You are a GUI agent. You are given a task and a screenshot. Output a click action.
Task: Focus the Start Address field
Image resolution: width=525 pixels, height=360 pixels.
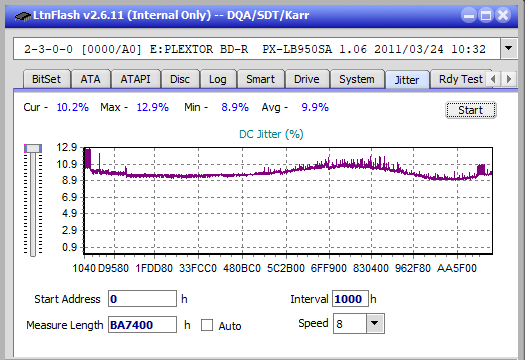coord(142,299)
